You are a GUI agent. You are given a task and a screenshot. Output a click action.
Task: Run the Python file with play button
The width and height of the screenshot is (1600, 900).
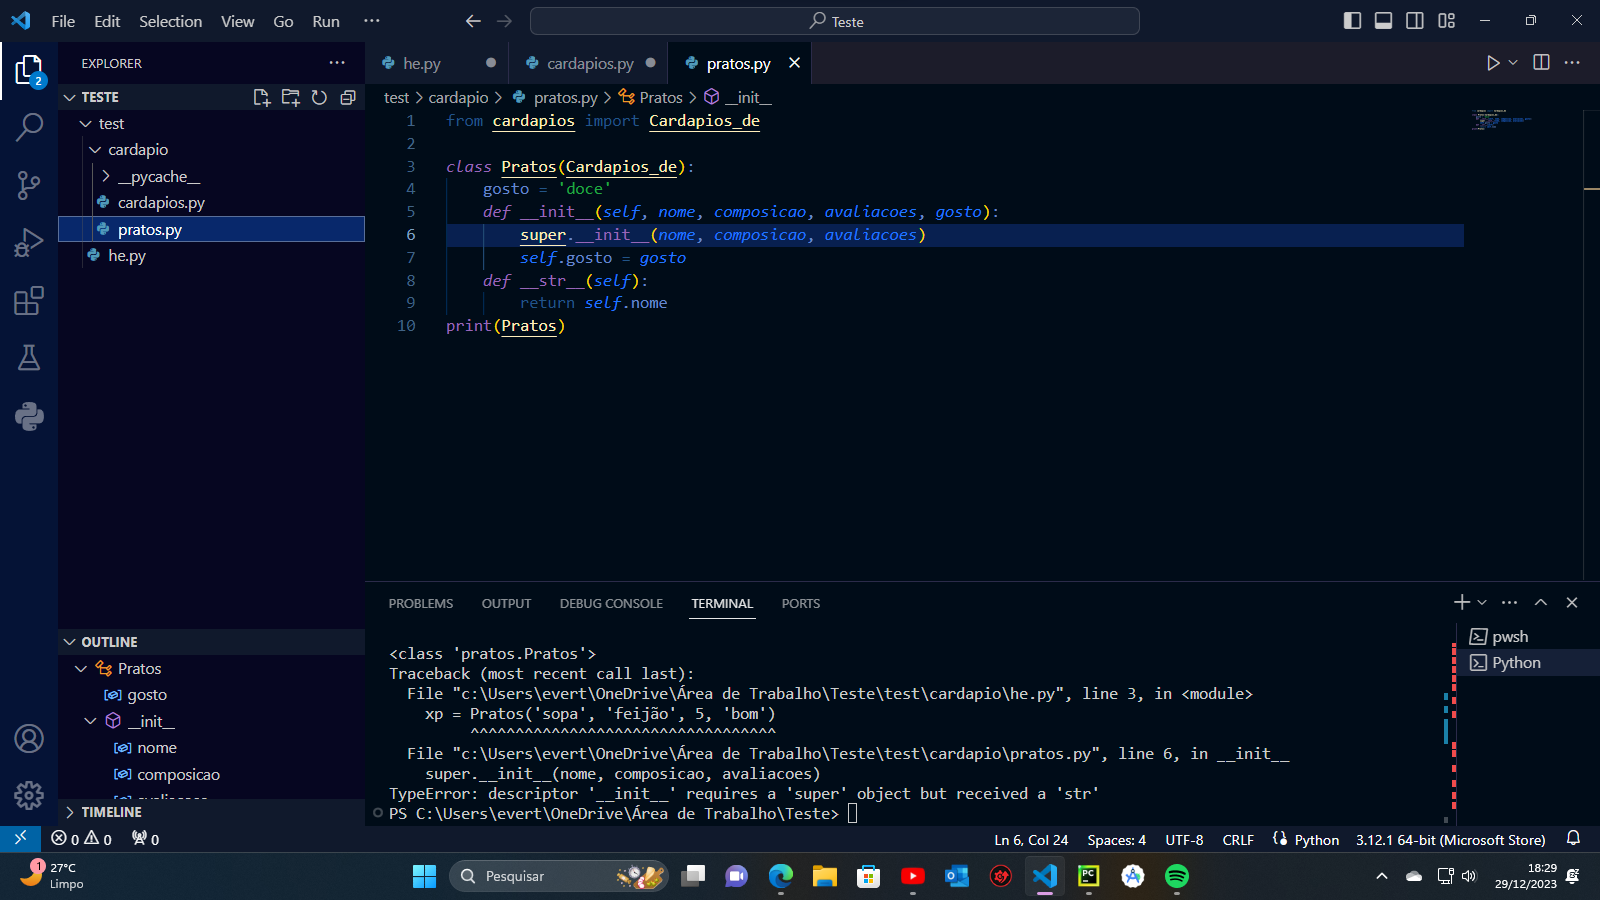1493,63
